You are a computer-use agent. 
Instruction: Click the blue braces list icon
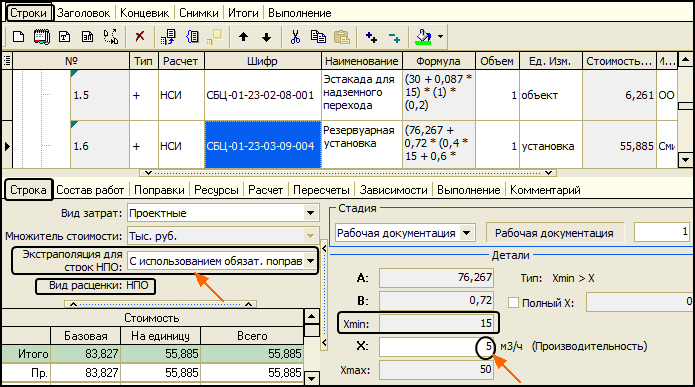tap(192, 37)
